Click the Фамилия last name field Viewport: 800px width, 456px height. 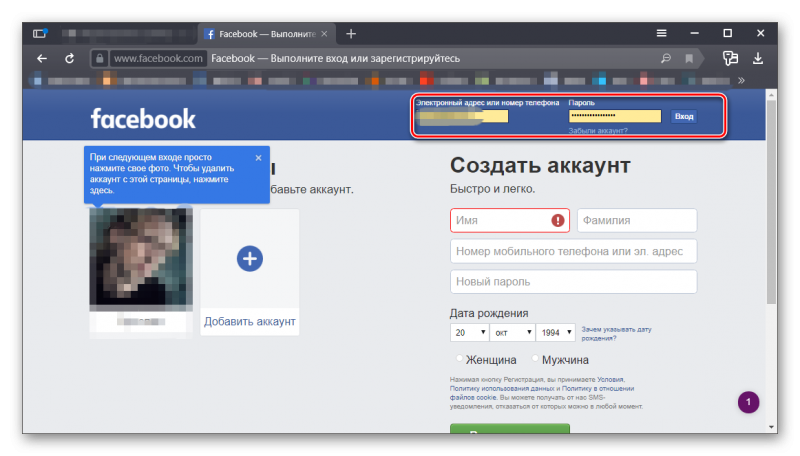637,220
